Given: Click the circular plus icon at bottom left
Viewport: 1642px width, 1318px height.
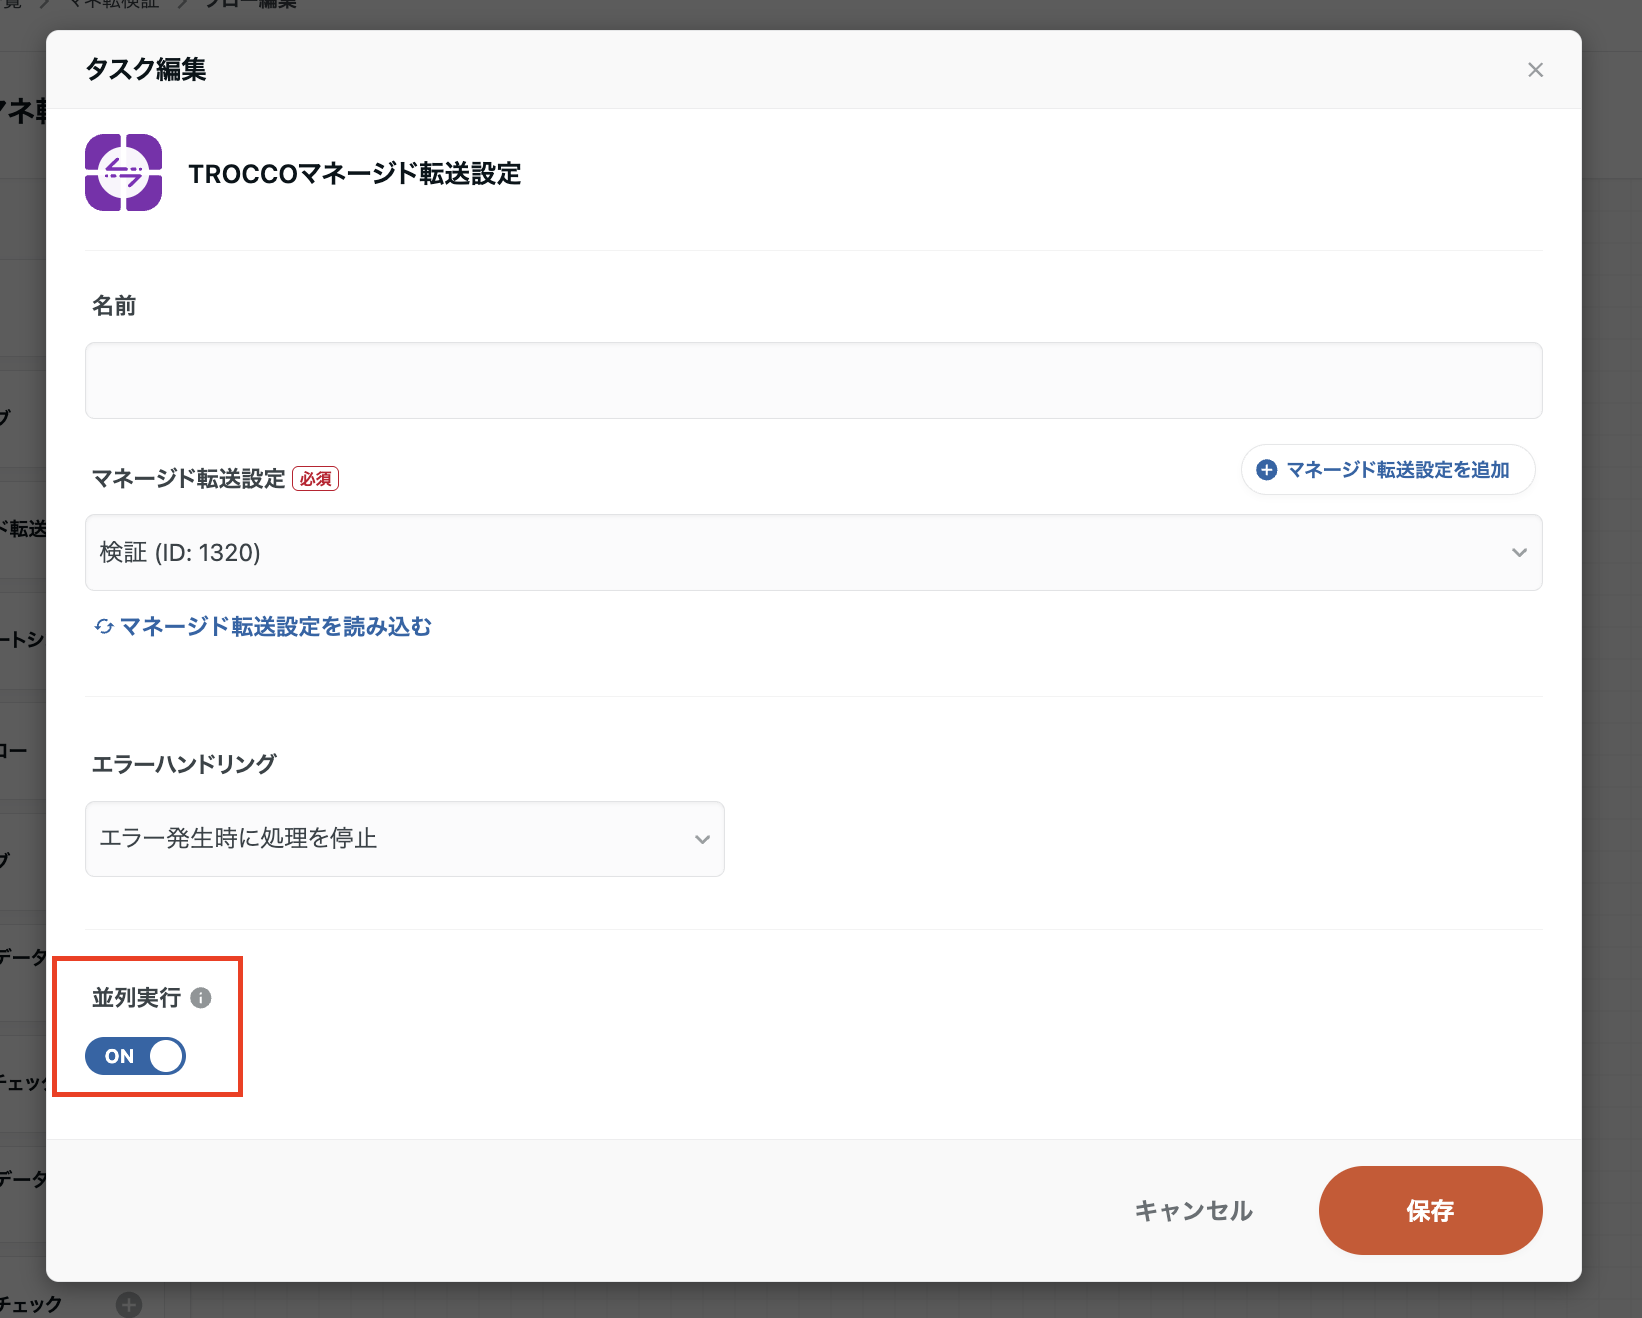Looking at the screenshot, I should 128,1303.
